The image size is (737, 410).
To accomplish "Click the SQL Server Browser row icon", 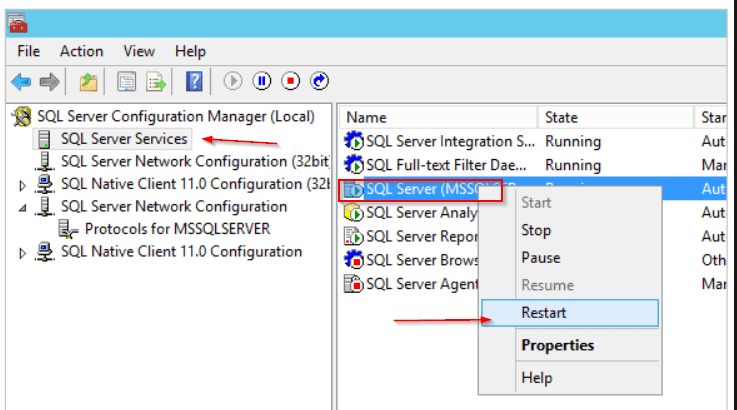I will pyautogui.click(x=353, y=260).
